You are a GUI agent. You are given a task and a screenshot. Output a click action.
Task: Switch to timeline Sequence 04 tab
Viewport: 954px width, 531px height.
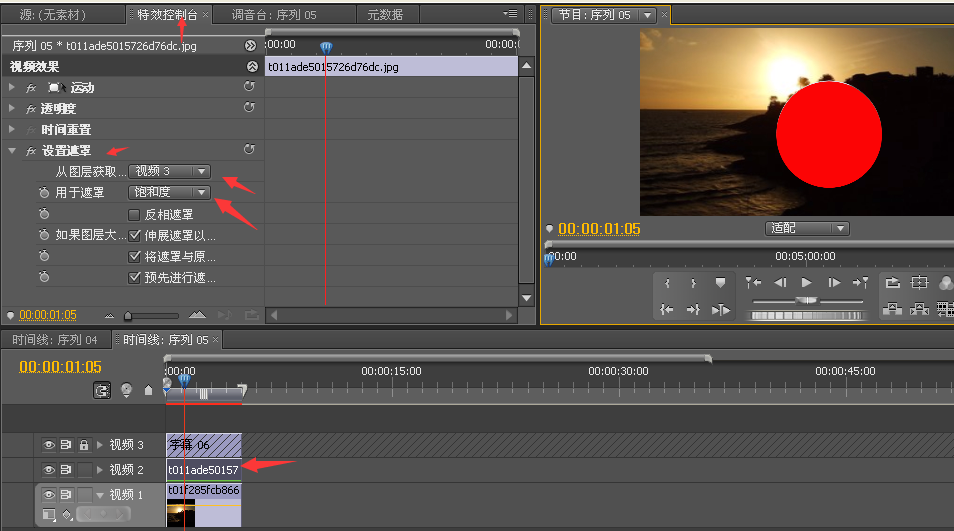point(55,339)
